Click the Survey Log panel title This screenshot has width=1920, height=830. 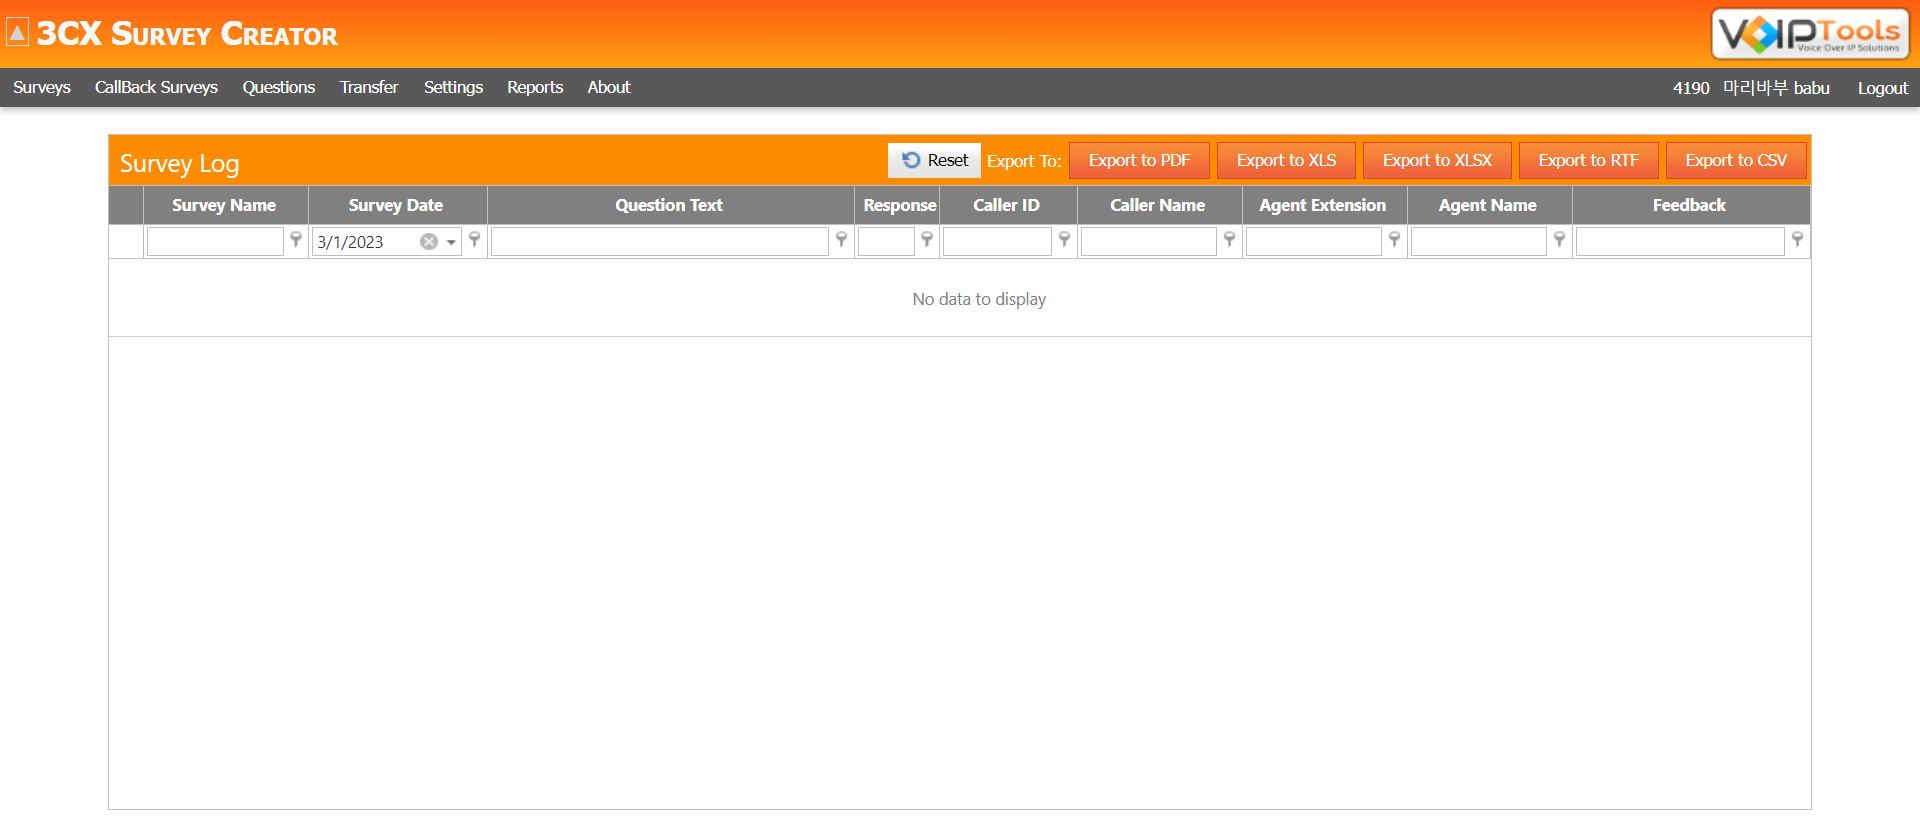[x=180, y=163]
